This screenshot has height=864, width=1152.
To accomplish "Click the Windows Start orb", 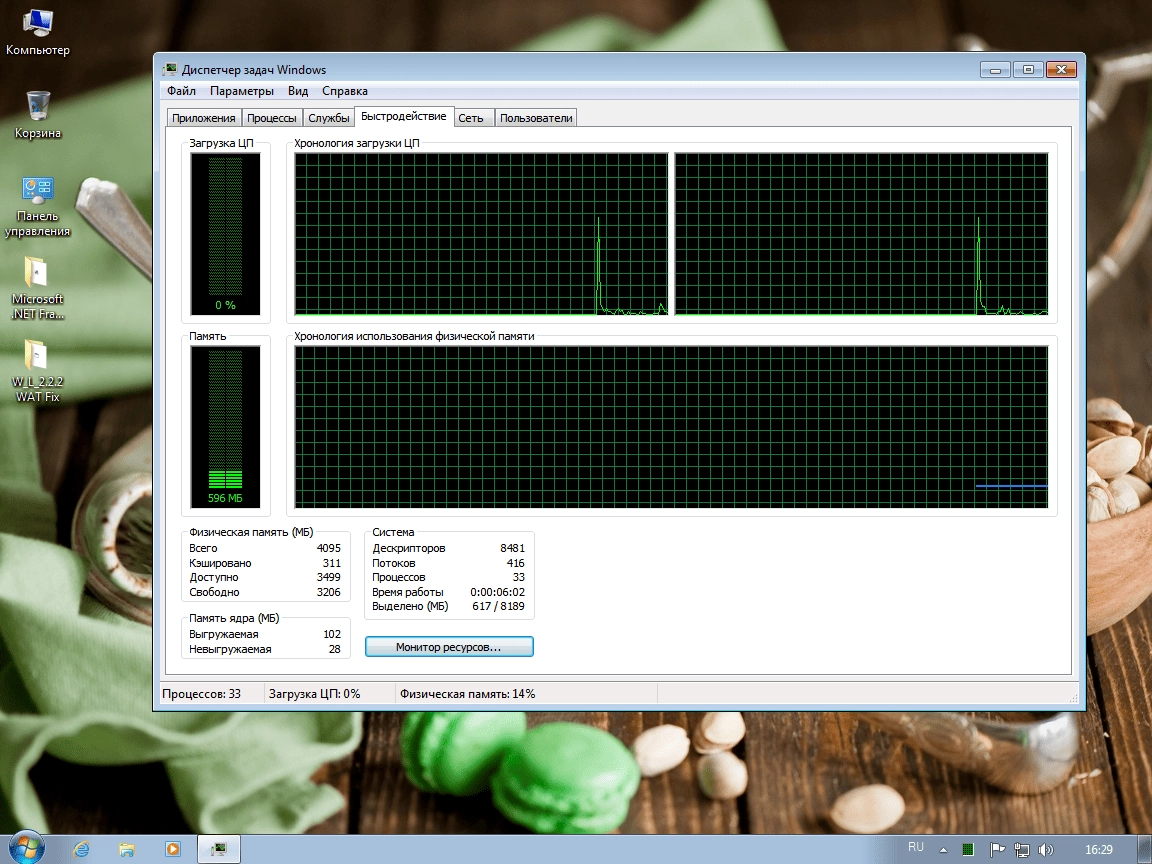I will tap(26, 849).
